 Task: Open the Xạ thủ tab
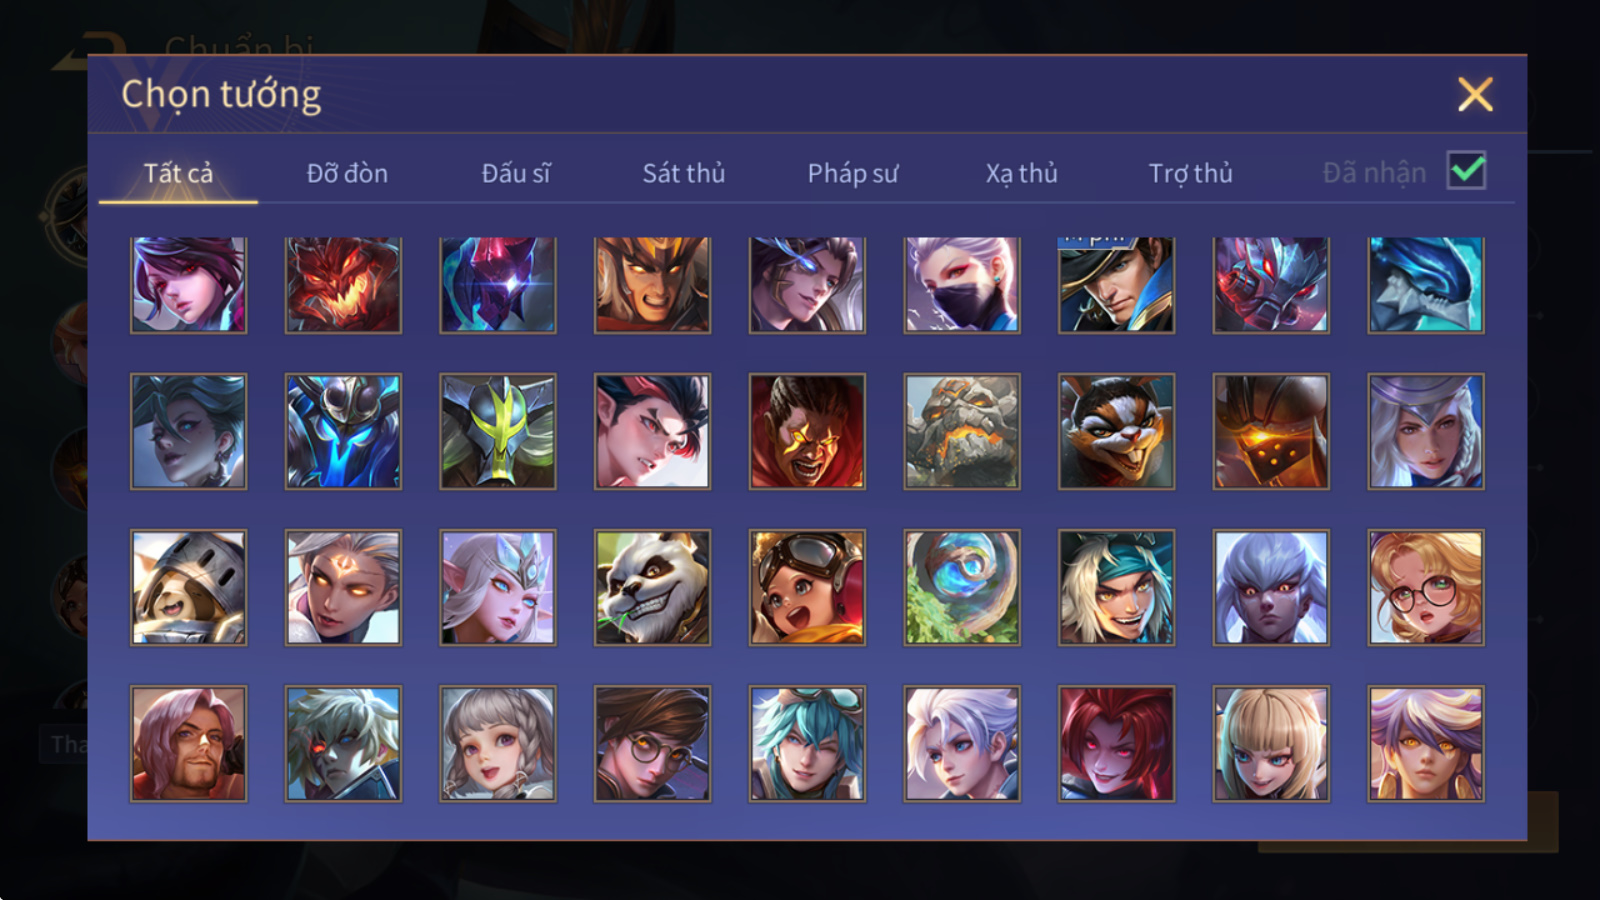point(1021,173)
